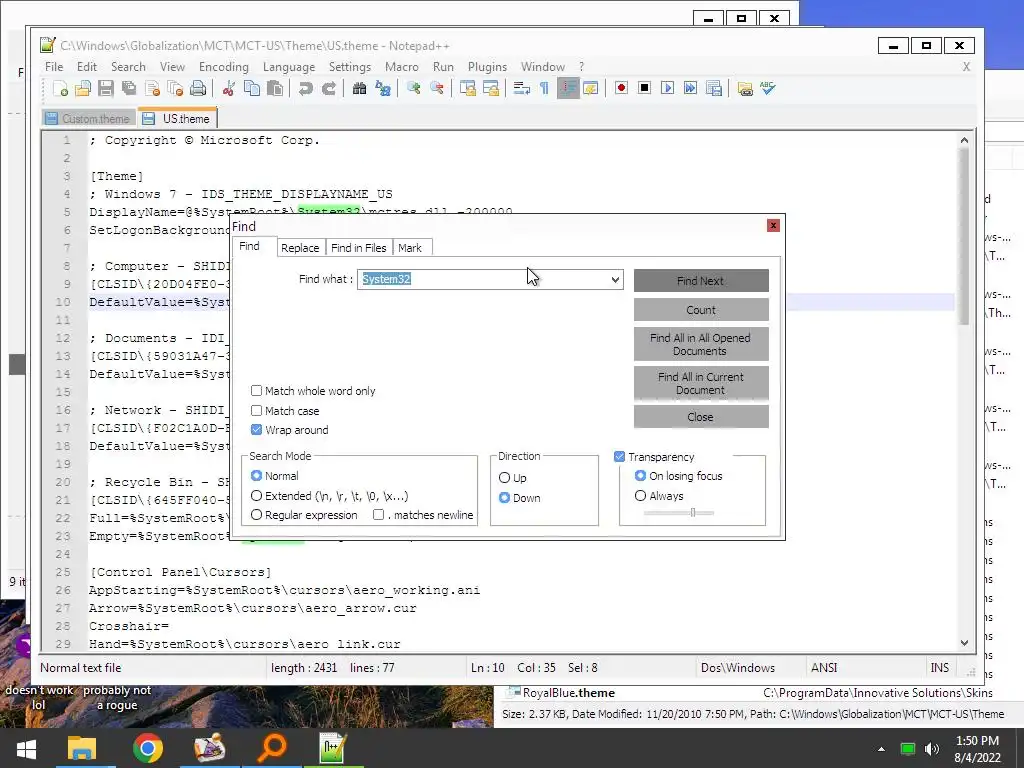Screen dimensions: 1024x768
Task: Open the Macro menu
Action: (402, 67)
